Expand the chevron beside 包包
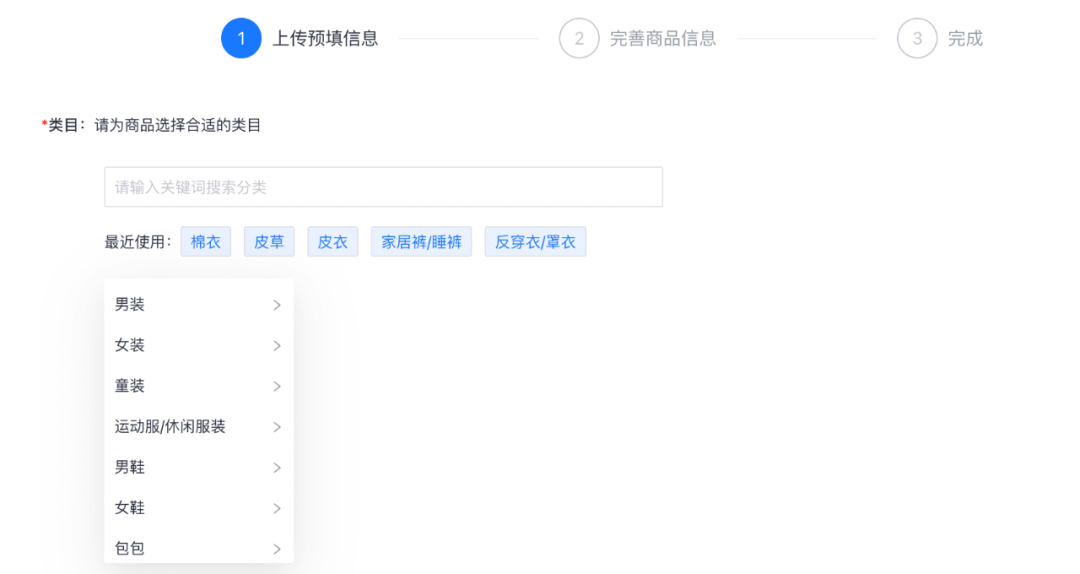Screen dimensions: 1080x574 pos(277,549)
